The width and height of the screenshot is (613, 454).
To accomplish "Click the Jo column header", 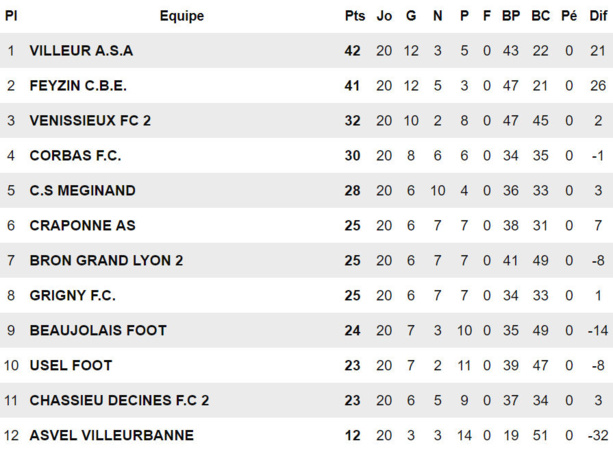I will pyautogui.click(x=385, y=16).
